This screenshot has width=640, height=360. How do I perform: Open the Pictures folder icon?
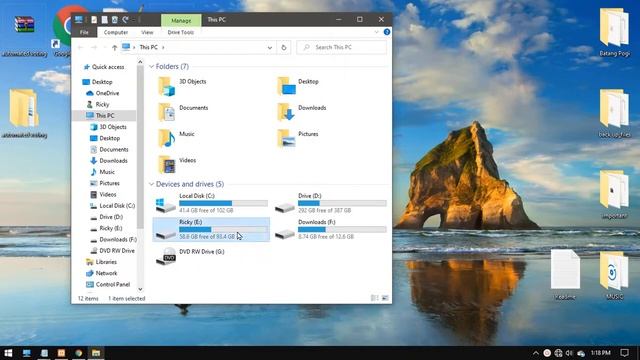tap(286, 138)
